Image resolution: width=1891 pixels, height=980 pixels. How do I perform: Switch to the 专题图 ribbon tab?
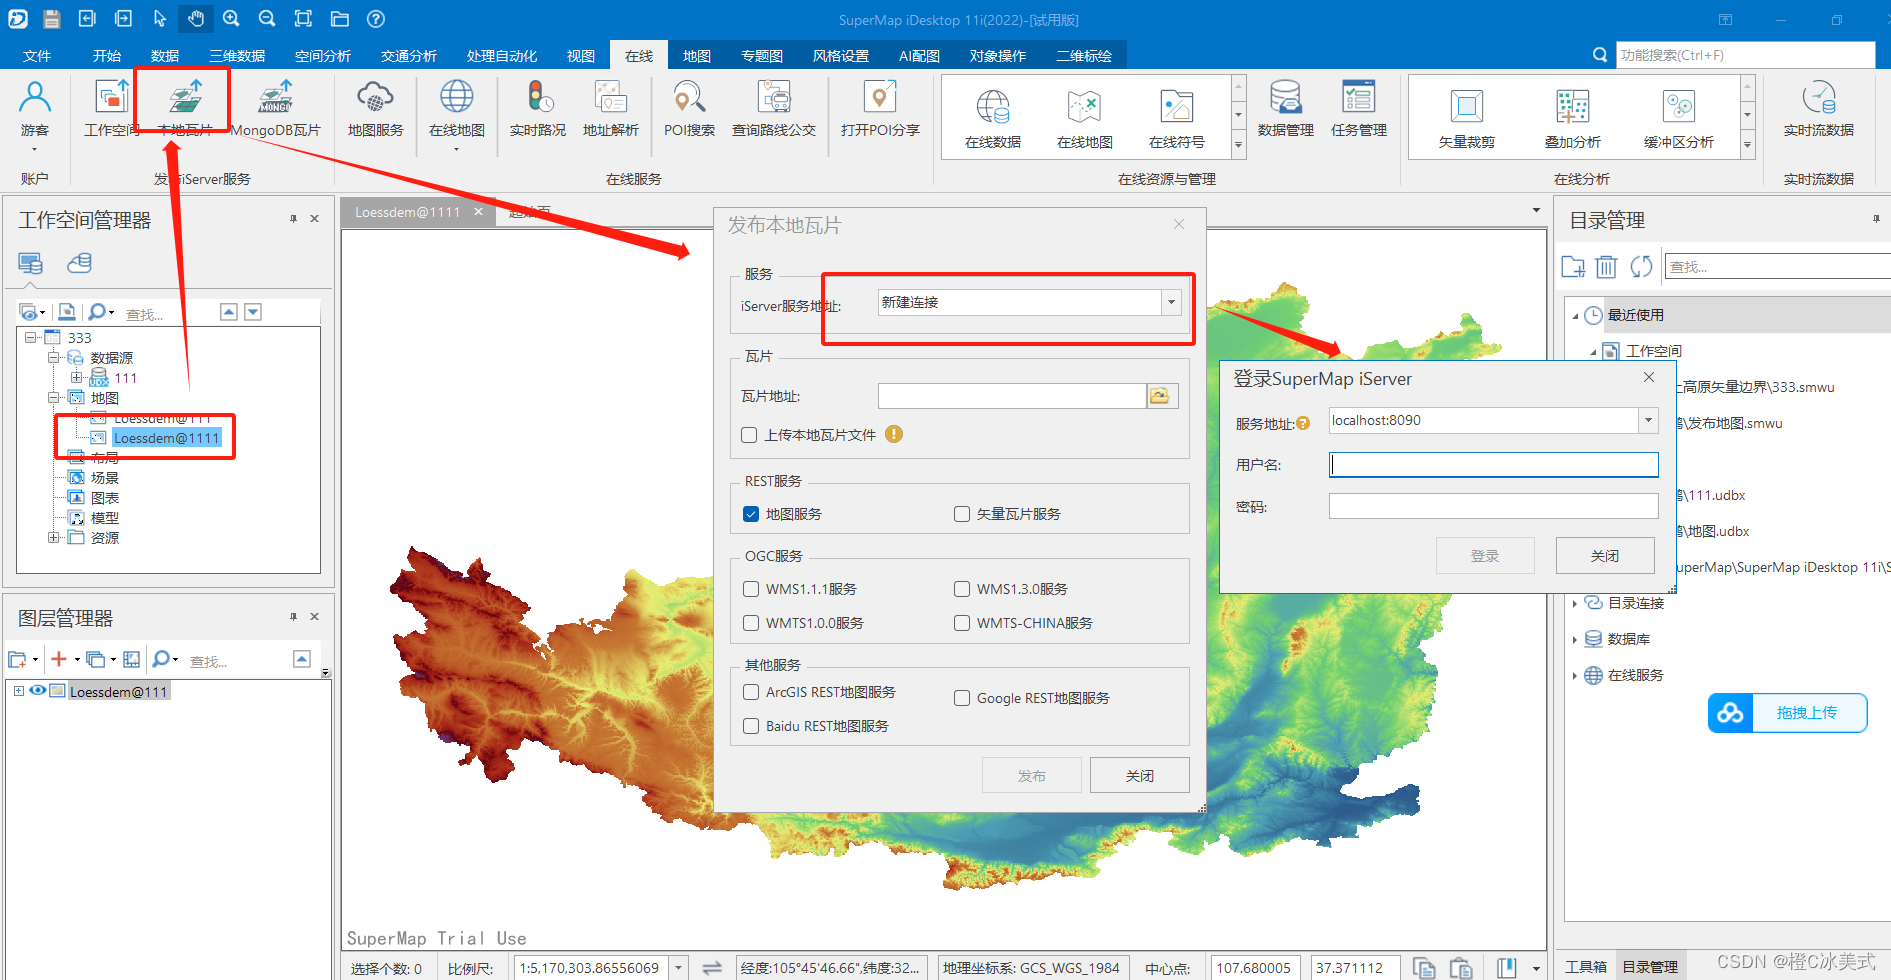coord(762,55)
